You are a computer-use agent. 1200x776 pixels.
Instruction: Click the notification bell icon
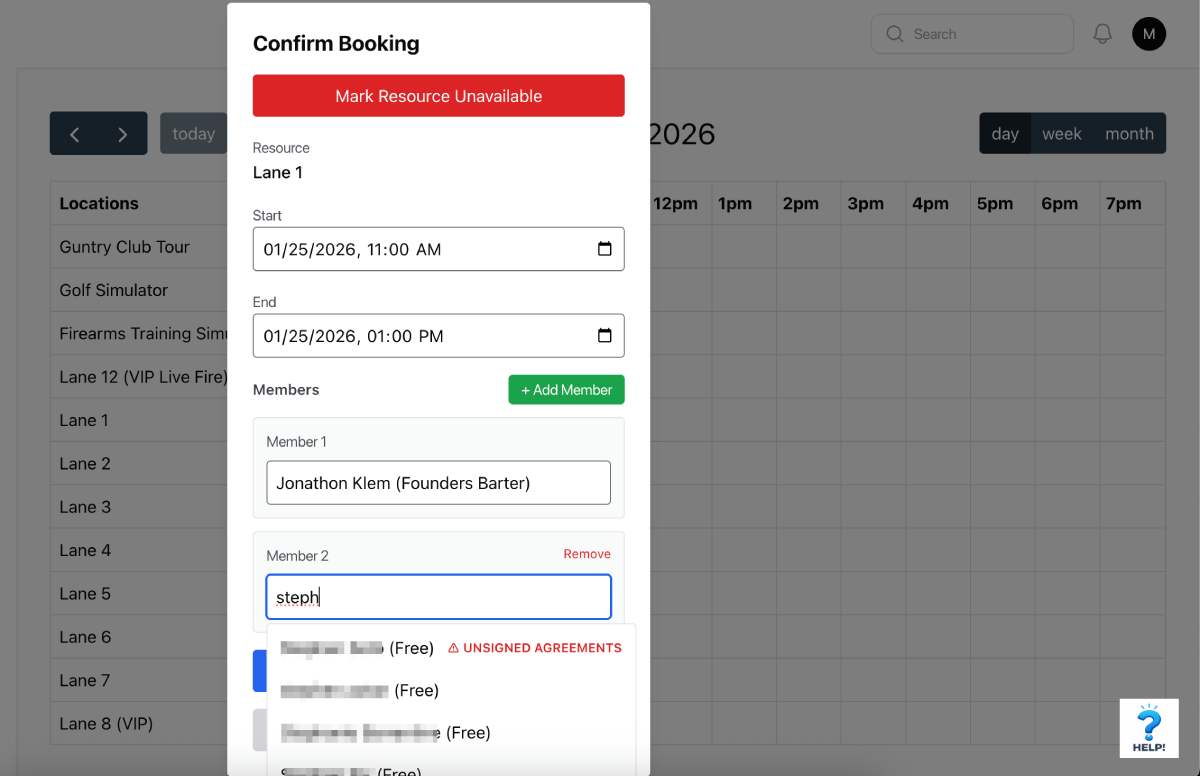[1102, 34]
